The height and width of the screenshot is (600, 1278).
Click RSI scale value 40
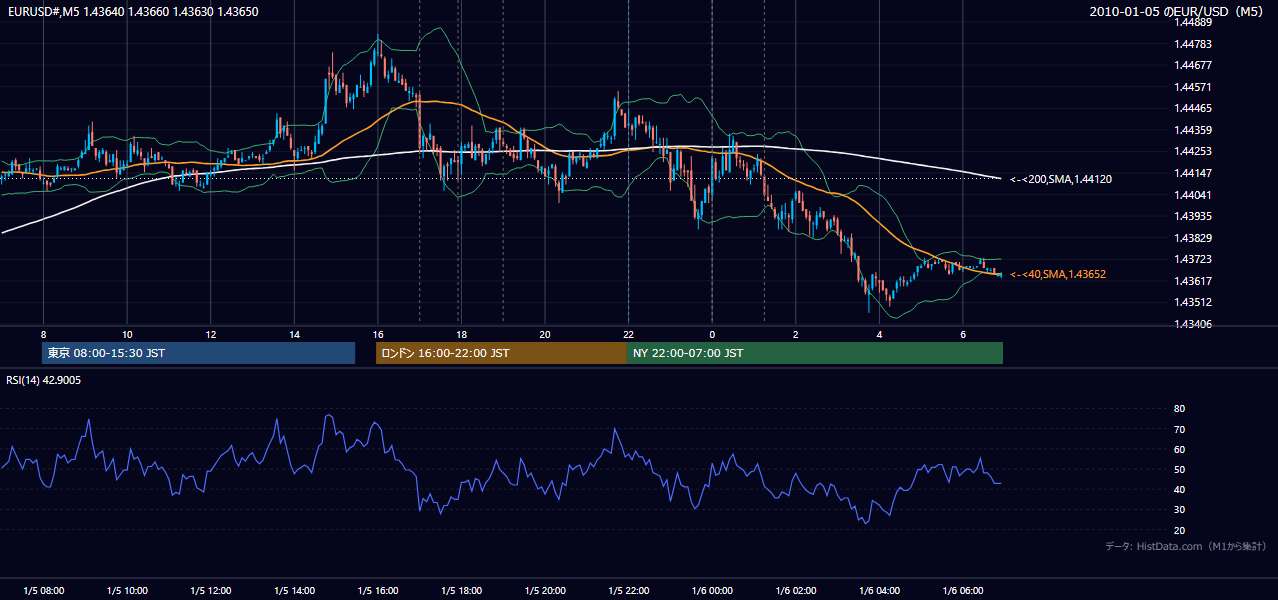coord(1179,489)
